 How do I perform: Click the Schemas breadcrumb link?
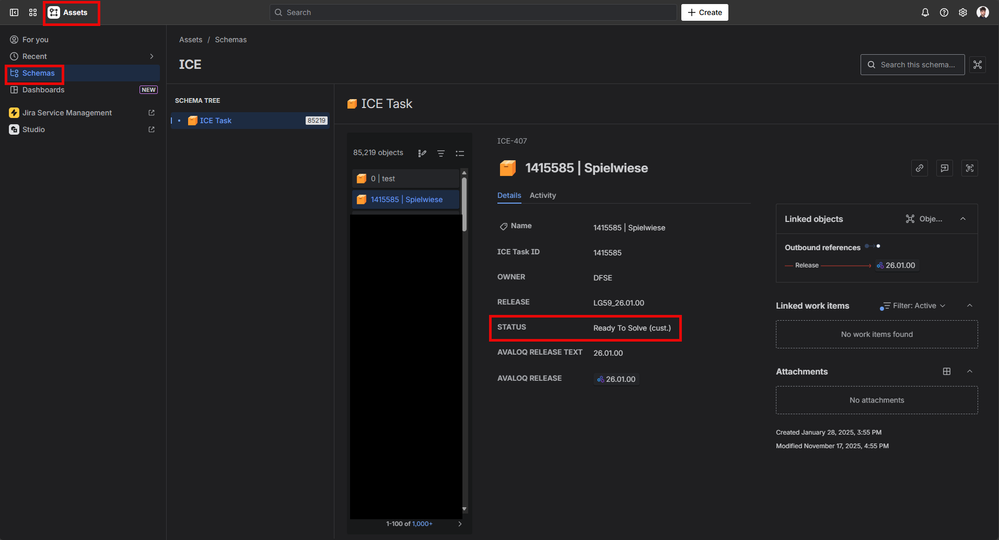coord(231,39)
